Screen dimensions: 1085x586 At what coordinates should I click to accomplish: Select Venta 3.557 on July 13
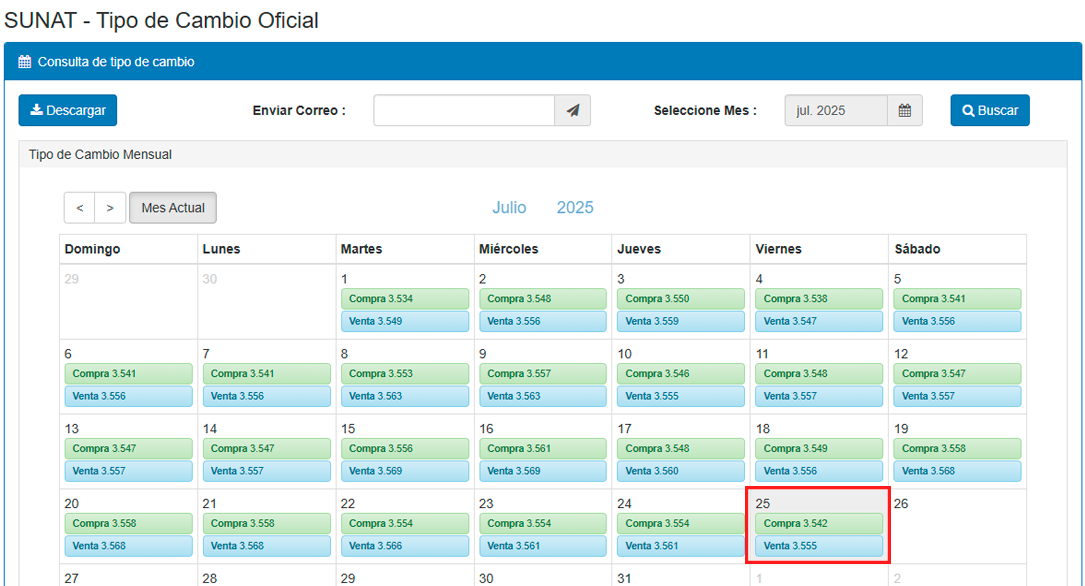click(129, 470)
